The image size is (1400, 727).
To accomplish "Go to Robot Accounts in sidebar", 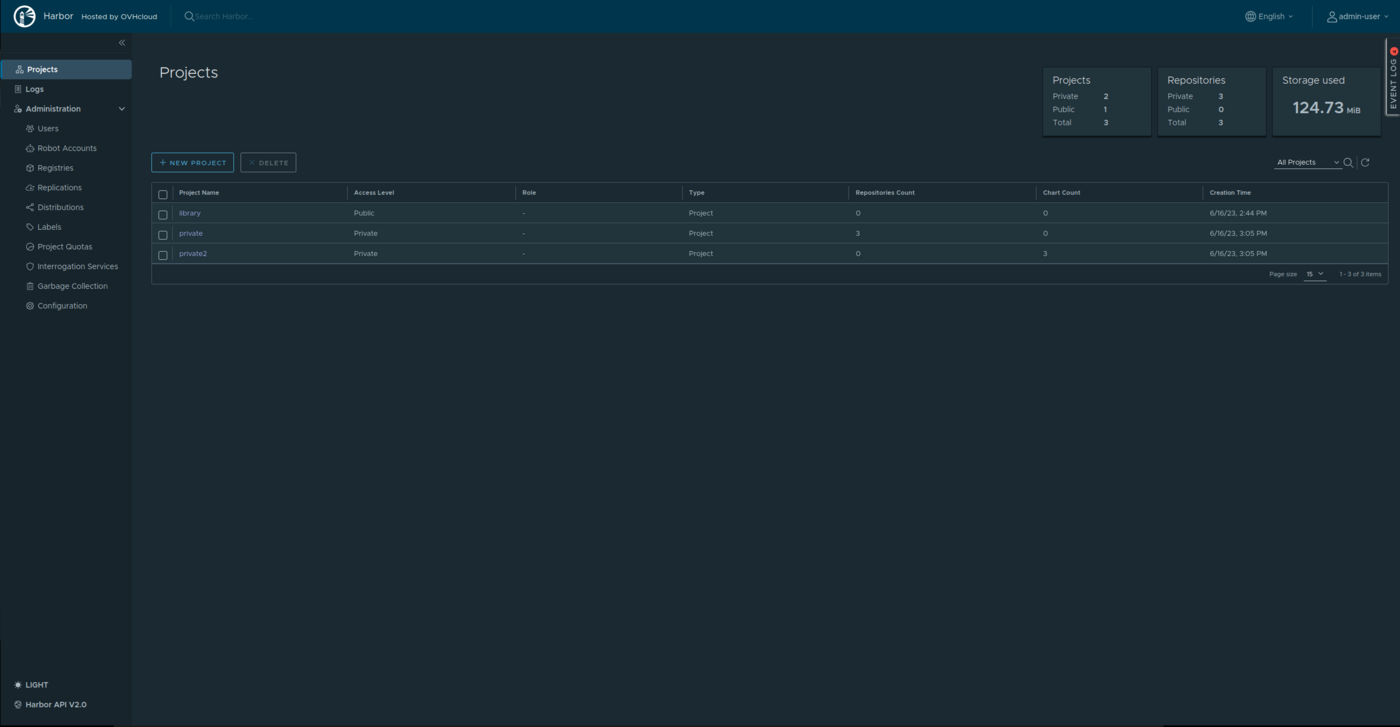I will [x=66, y=148].
